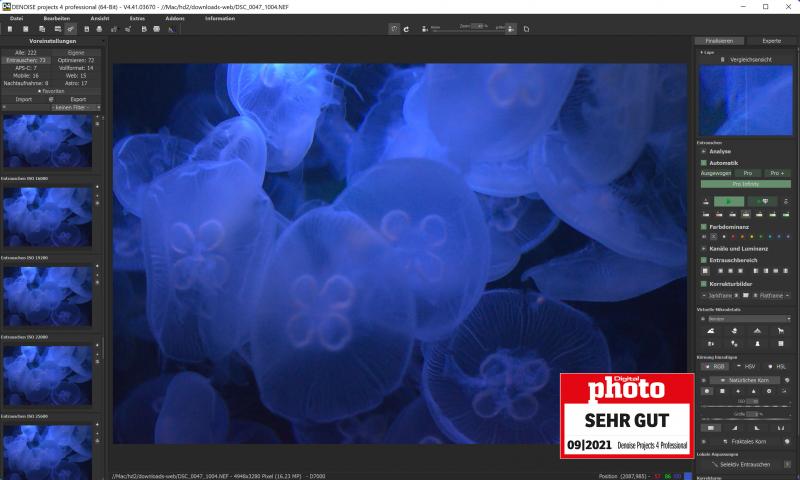
Task: Click the first icon in the top toolbar
Action: point(10,29)
